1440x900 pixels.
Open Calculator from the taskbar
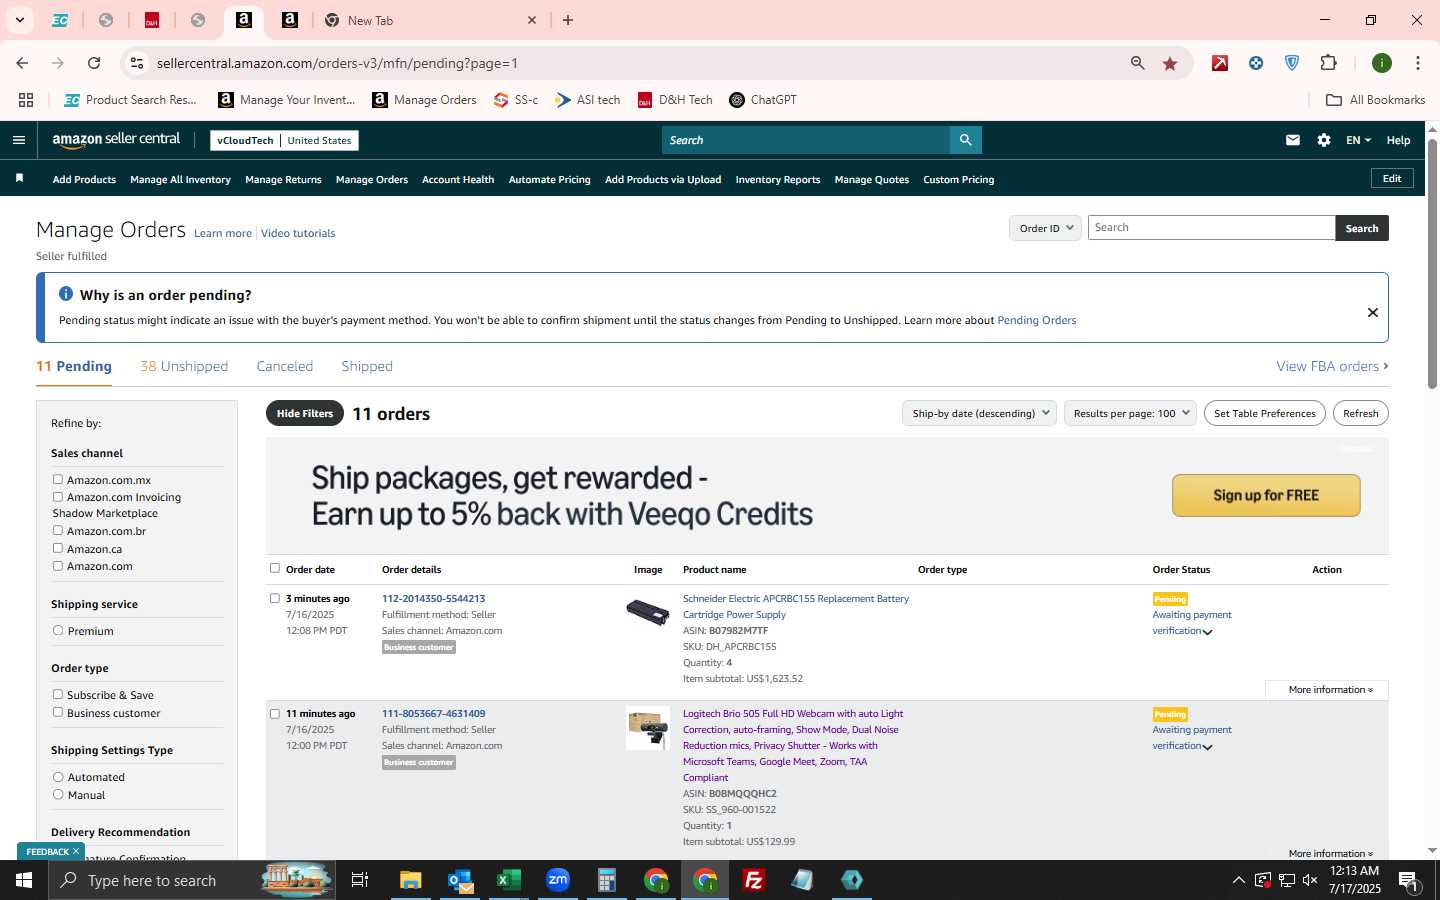point(607,880)
